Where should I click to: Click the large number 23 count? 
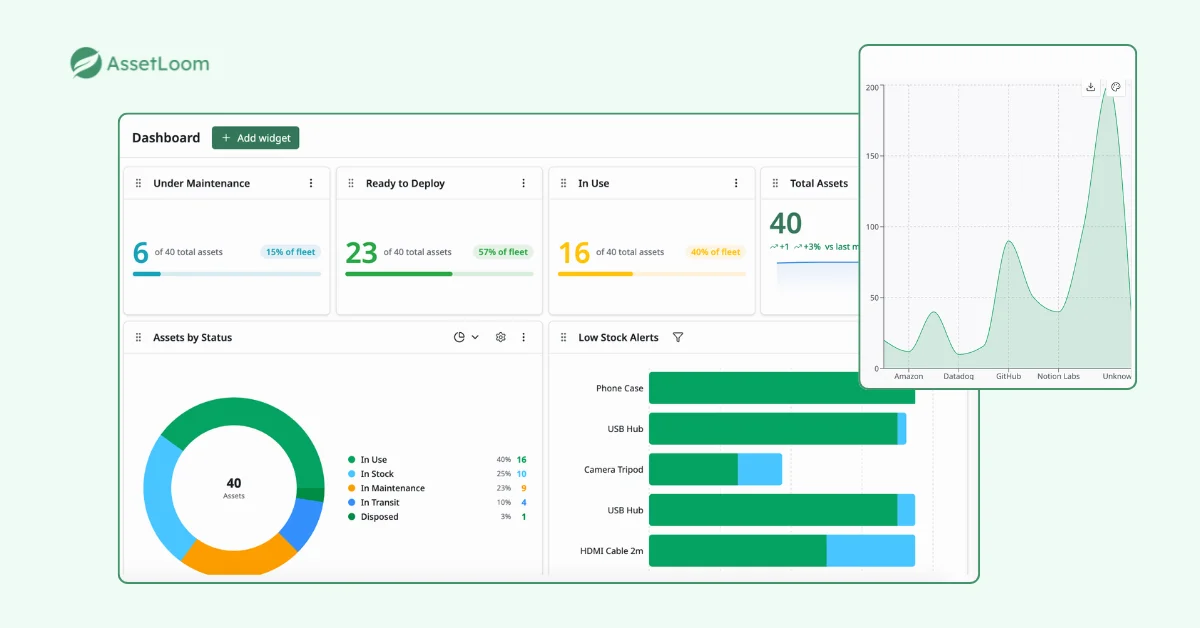pyautogui.click(x=361, y=252)
